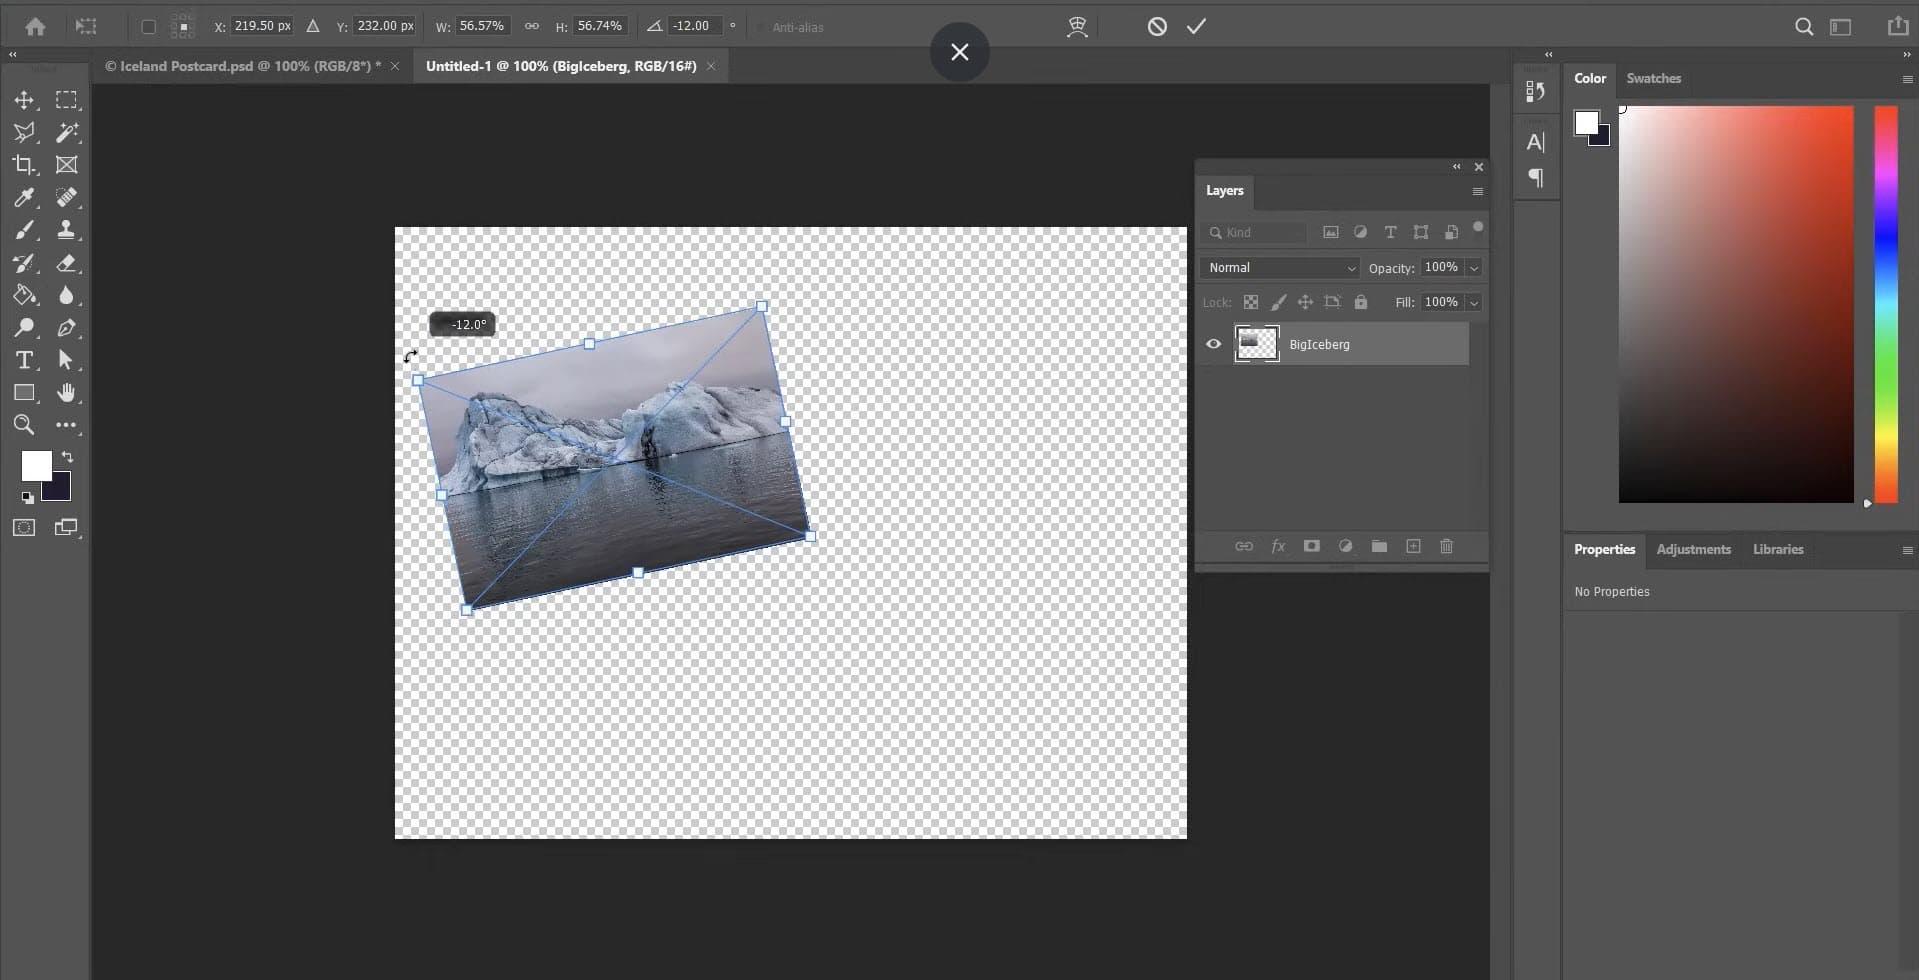This screenshot has width=1919, height=980.
Task: Switch to the Swatches tab
Action: [1652, 78]
